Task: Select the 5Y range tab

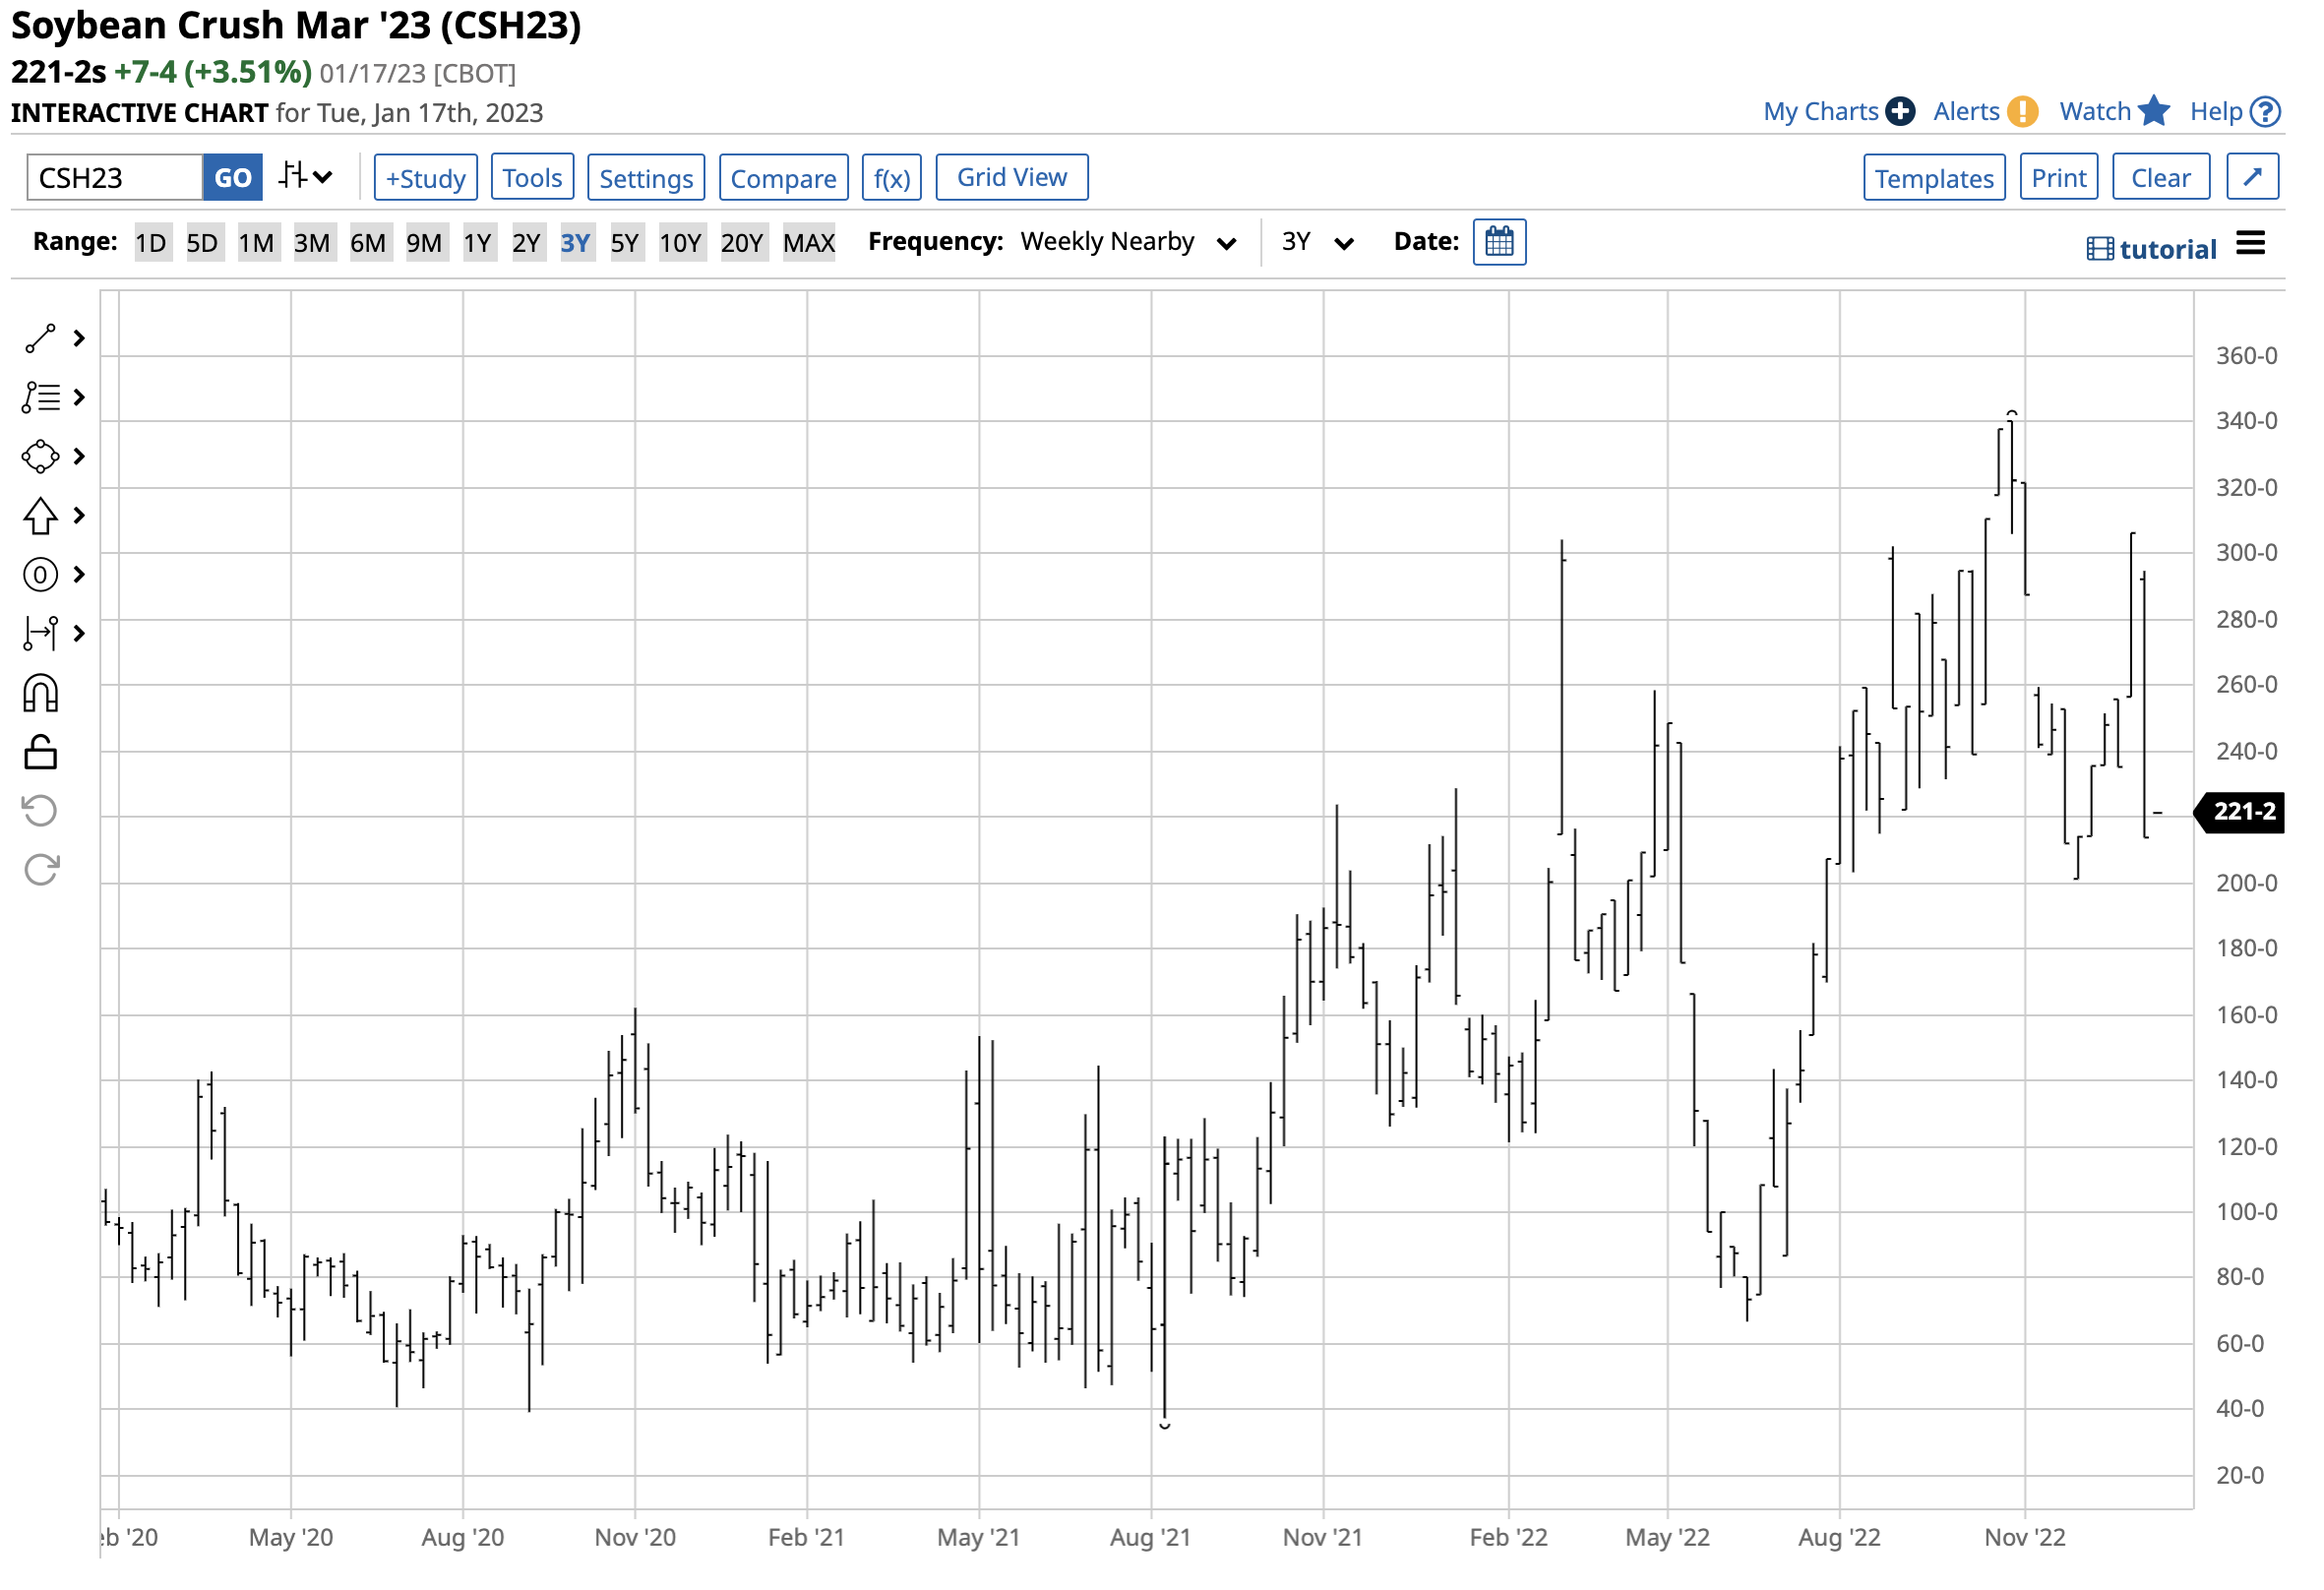Action: [x=626, y=244]
